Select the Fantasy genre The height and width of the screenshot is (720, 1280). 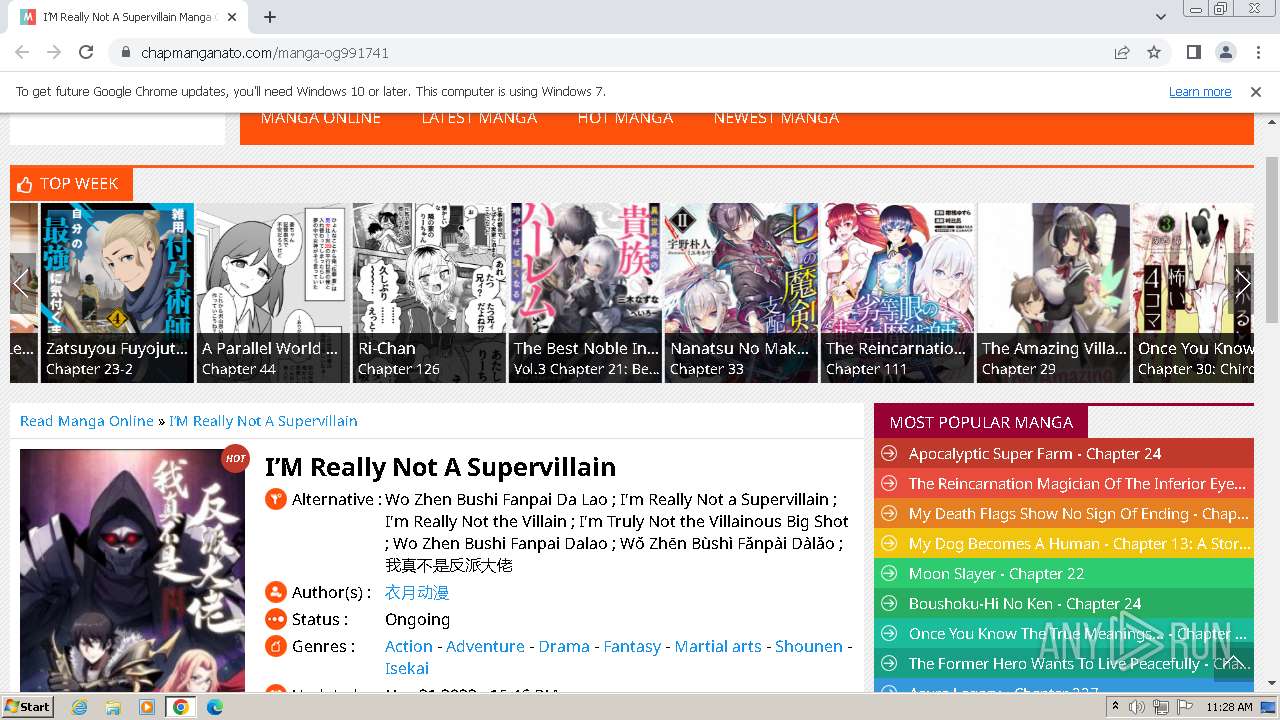632,647
